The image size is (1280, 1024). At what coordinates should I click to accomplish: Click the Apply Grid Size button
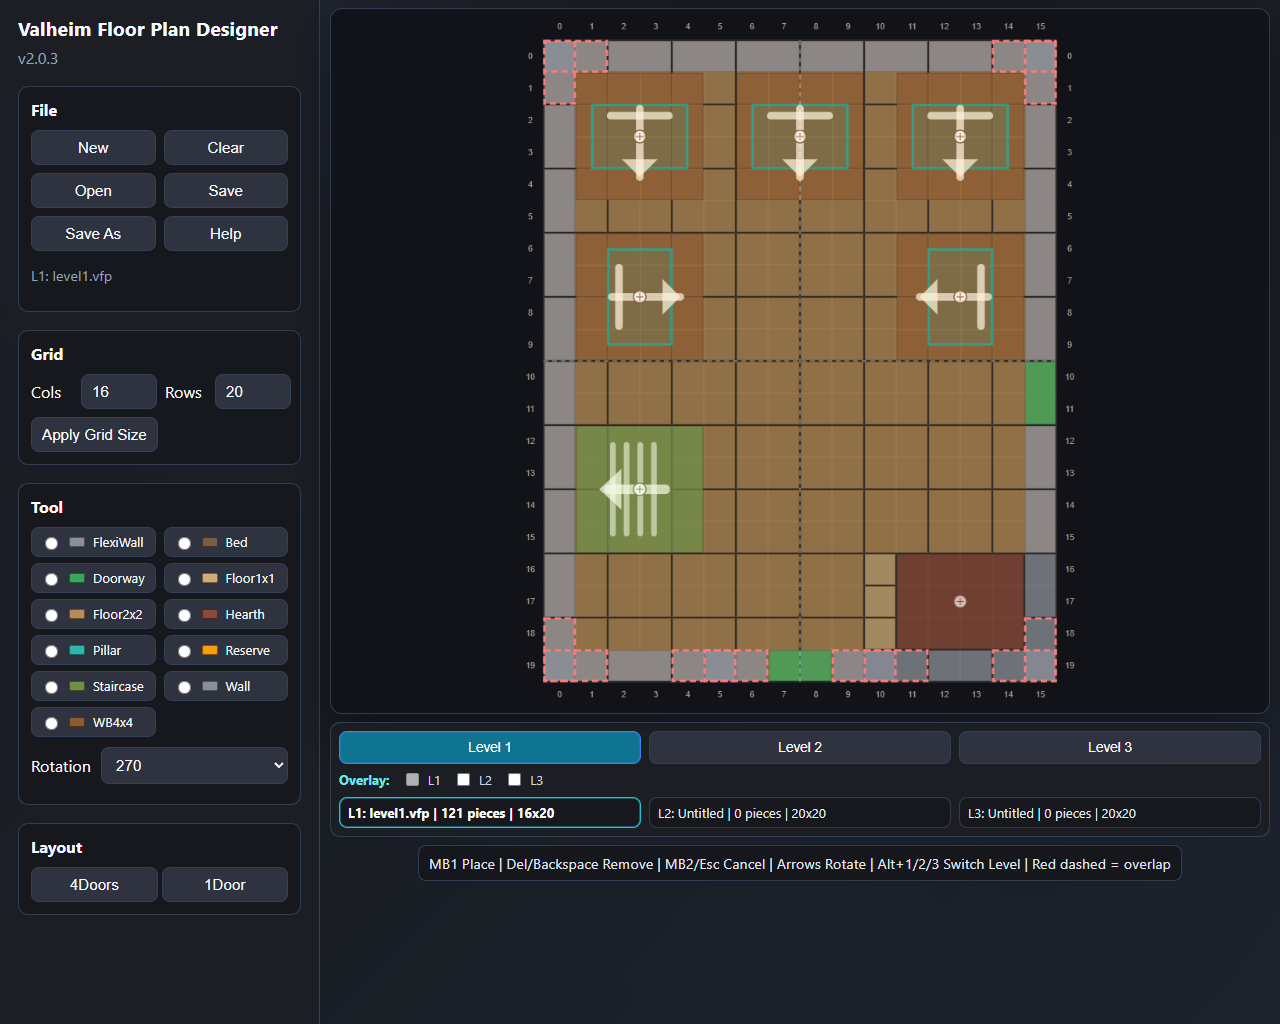(94, 434)
